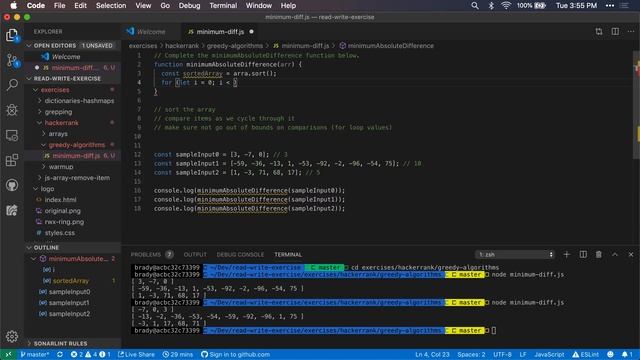Expand the arrays folder
640x360 pixels.
(44, 134)
